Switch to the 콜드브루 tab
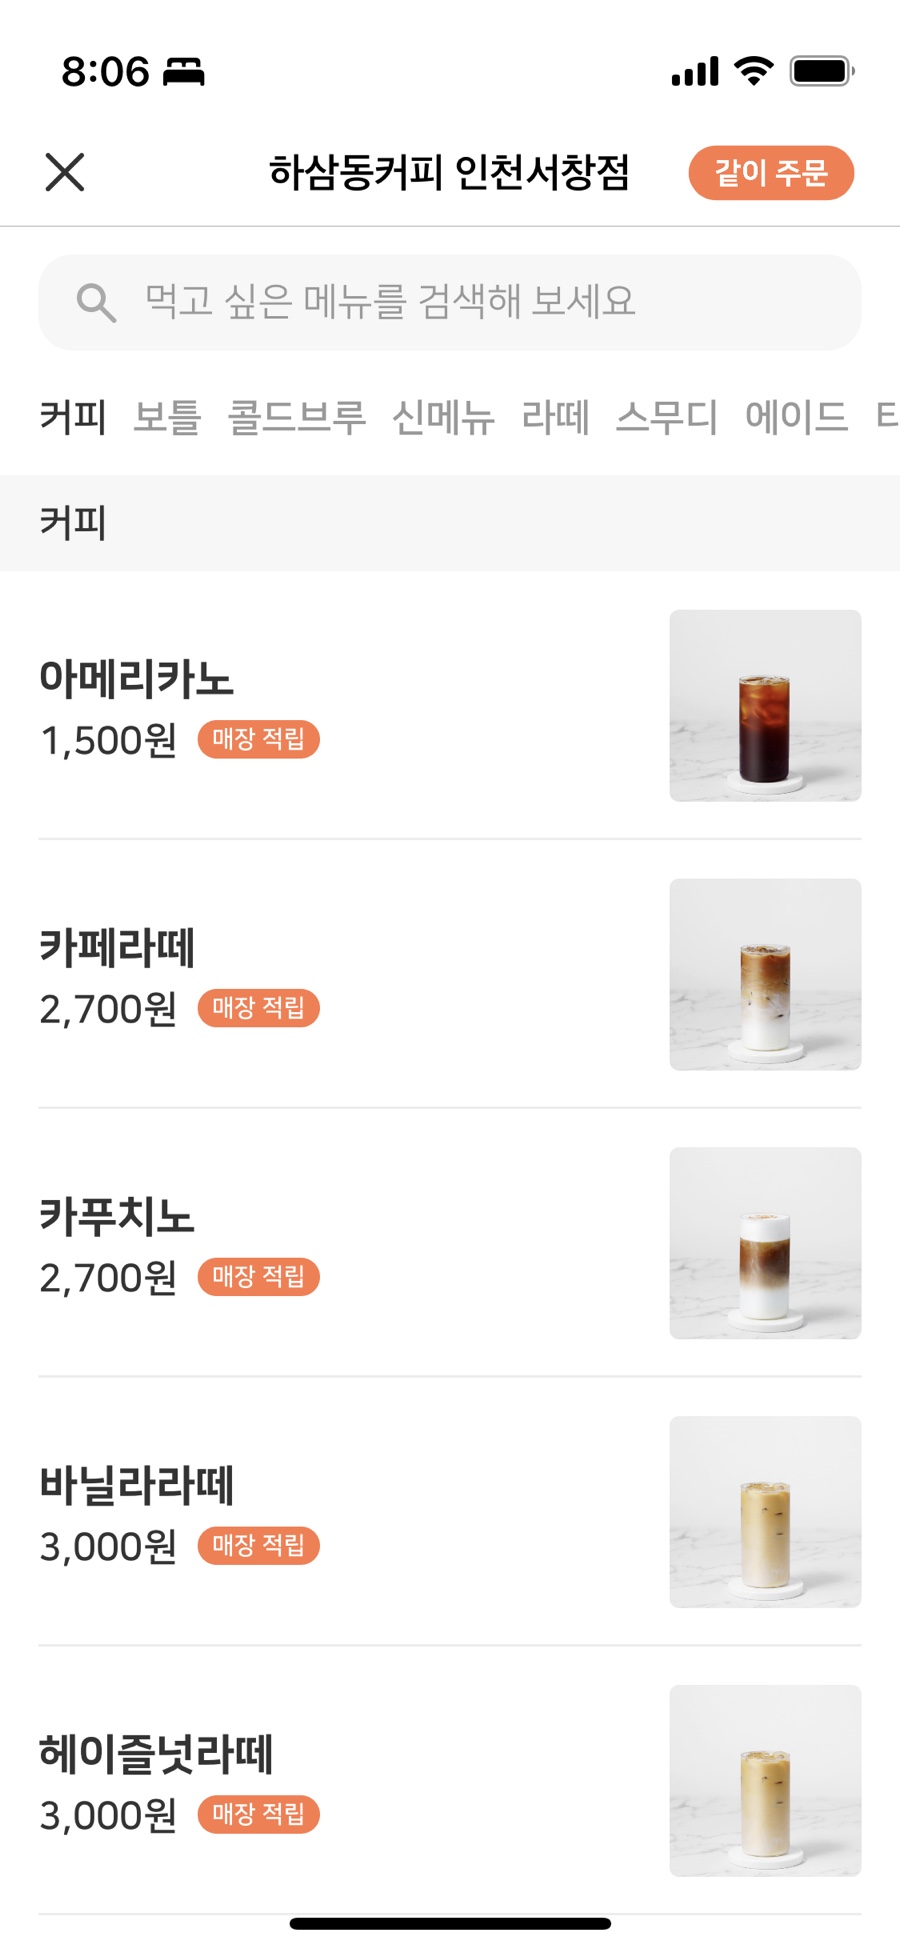 296,417
